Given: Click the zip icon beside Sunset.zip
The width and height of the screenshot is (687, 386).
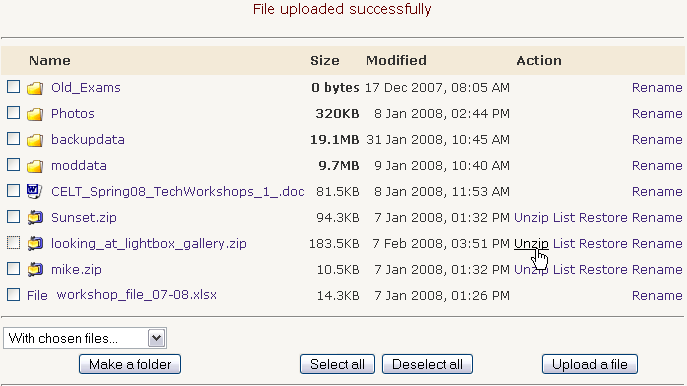Looking at the screenshot, I should pos(35,217).
